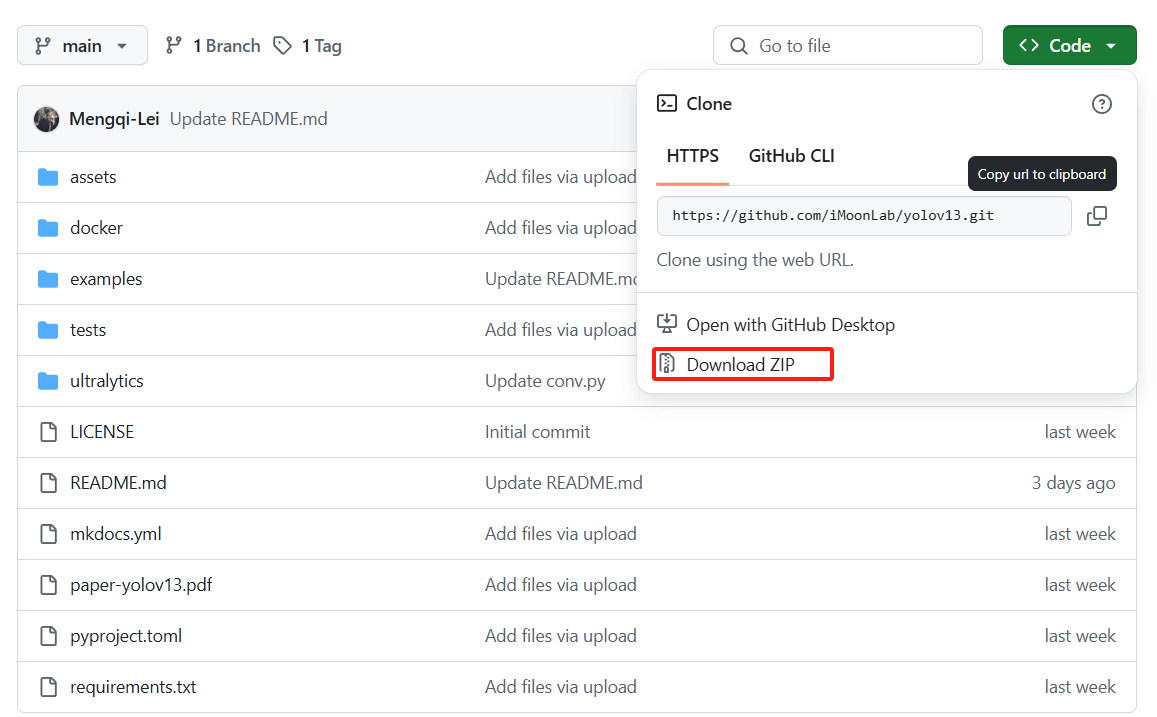This screenshot has width=1157, height=717.
Task: Click the 3 days ago timestamp
Action: tap(1074, 482)
